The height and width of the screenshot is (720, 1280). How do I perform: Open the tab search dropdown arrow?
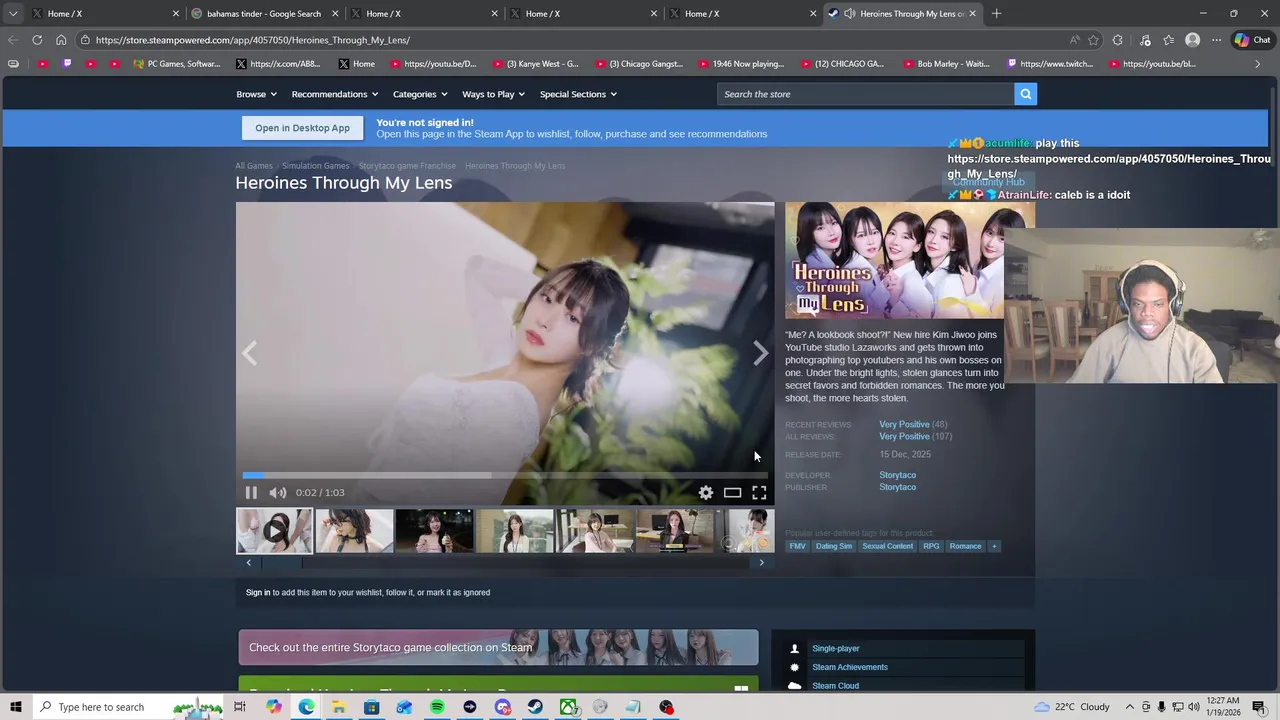tap(12, 14)
